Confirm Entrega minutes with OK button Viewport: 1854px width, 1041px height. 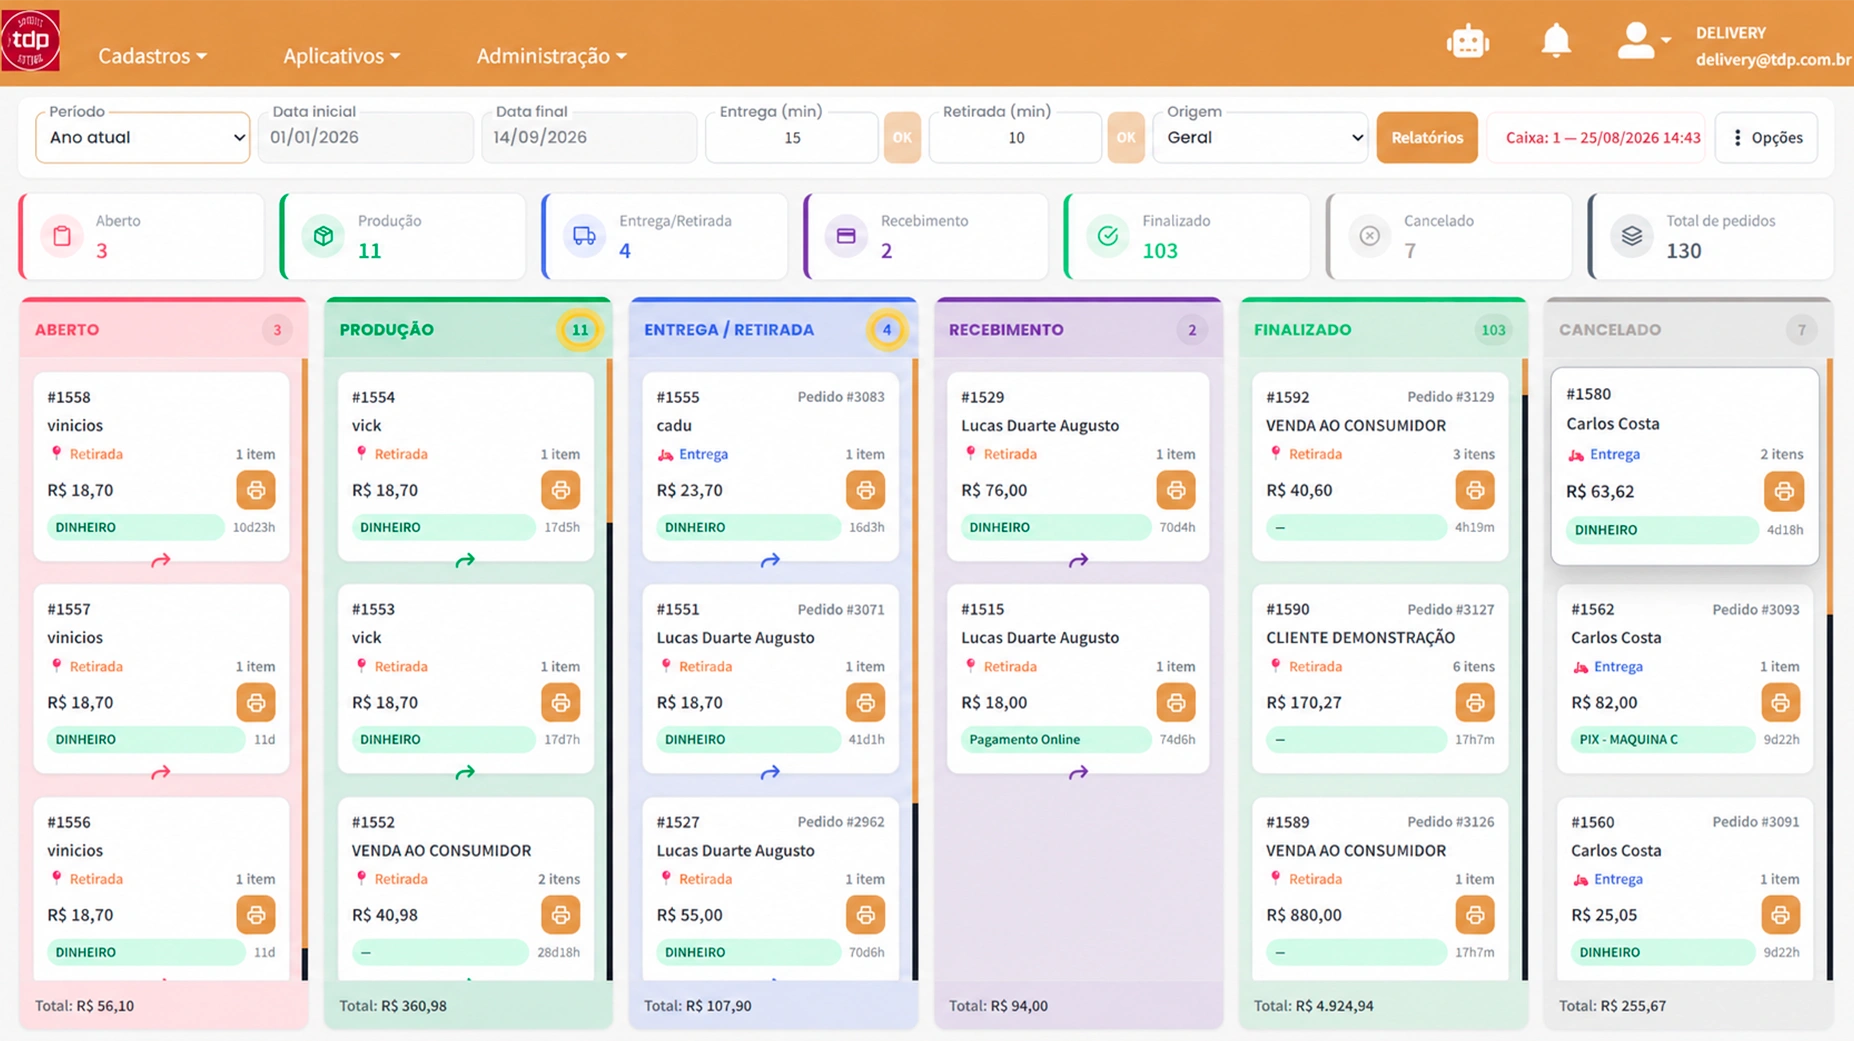[902, 138]
